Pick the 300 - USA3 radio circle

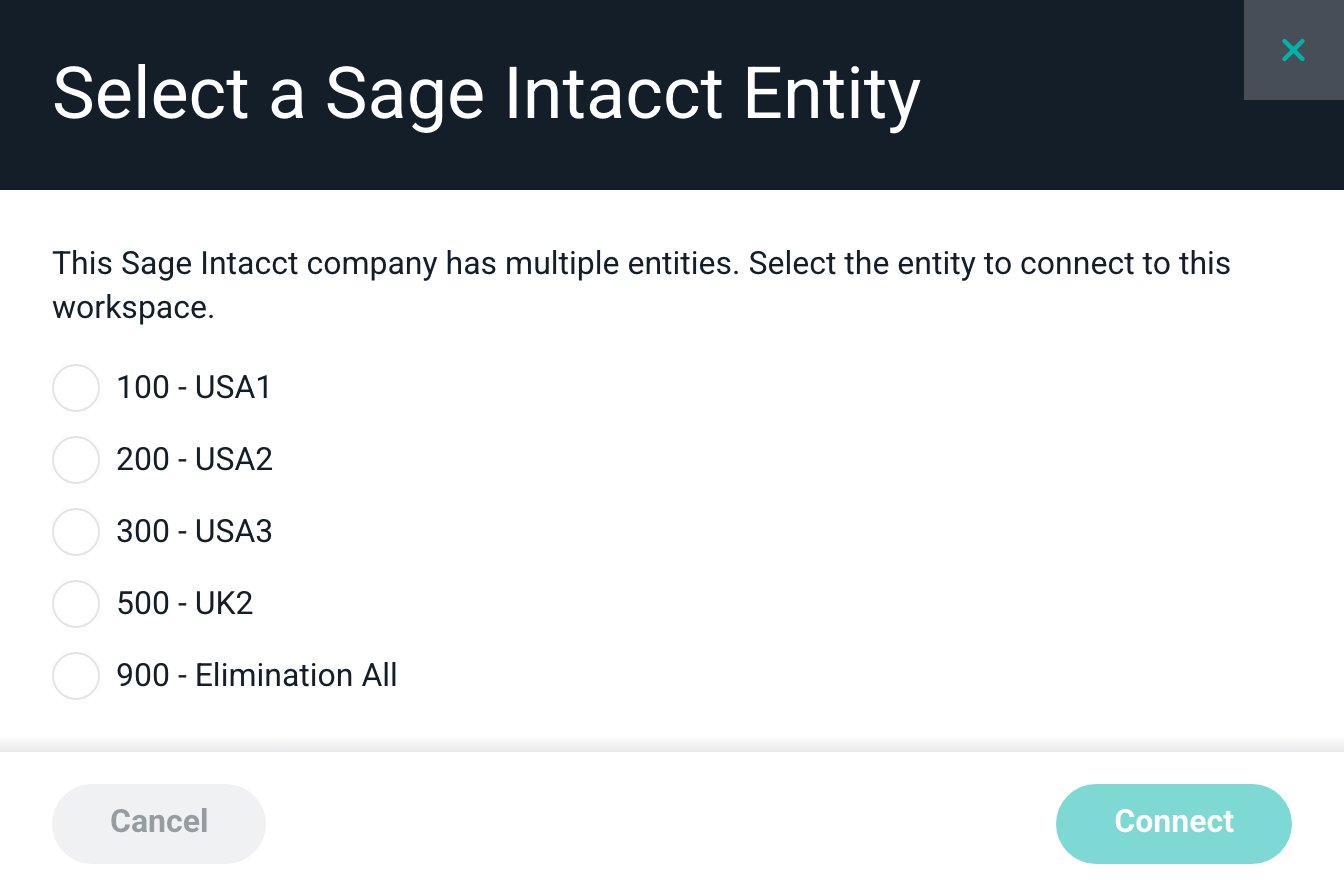[76, 532]
